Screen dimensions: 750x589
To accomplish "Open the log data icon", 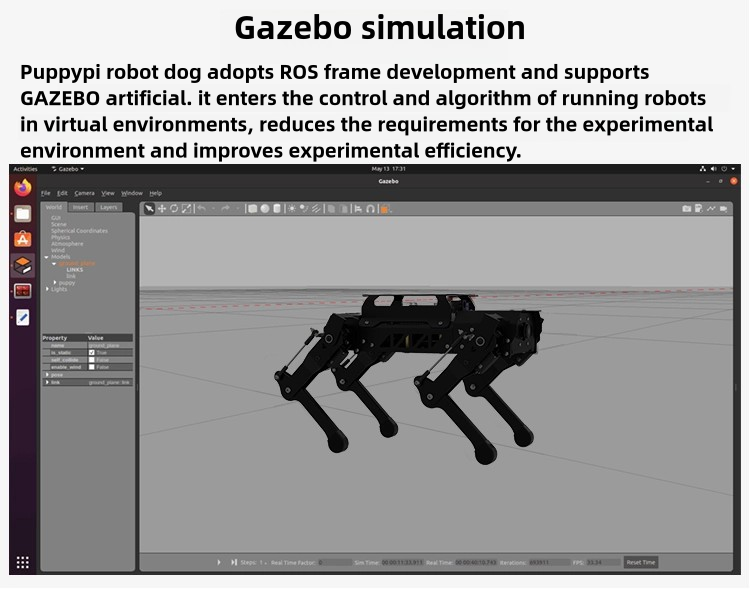I will [x=699, y=209].
